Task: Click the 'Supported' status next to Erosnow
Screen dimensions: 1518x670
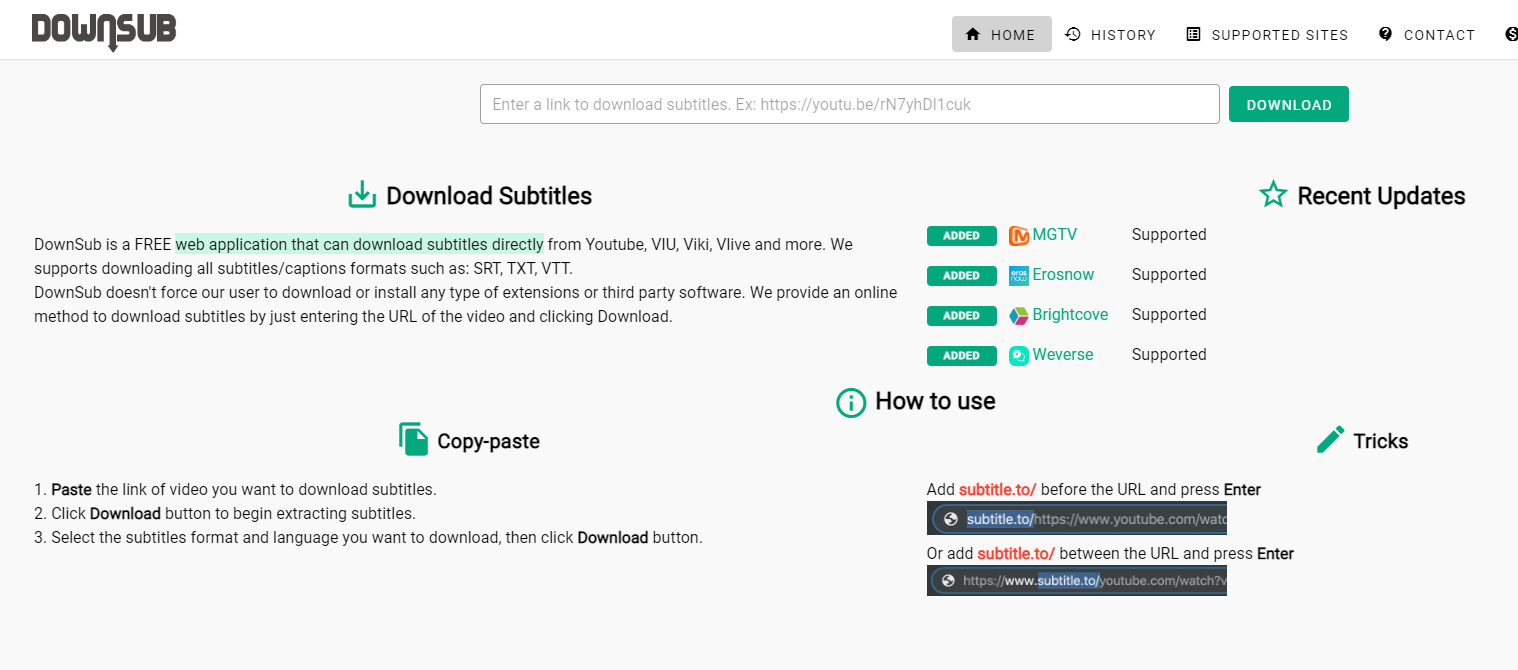Action: (1169, 275)
